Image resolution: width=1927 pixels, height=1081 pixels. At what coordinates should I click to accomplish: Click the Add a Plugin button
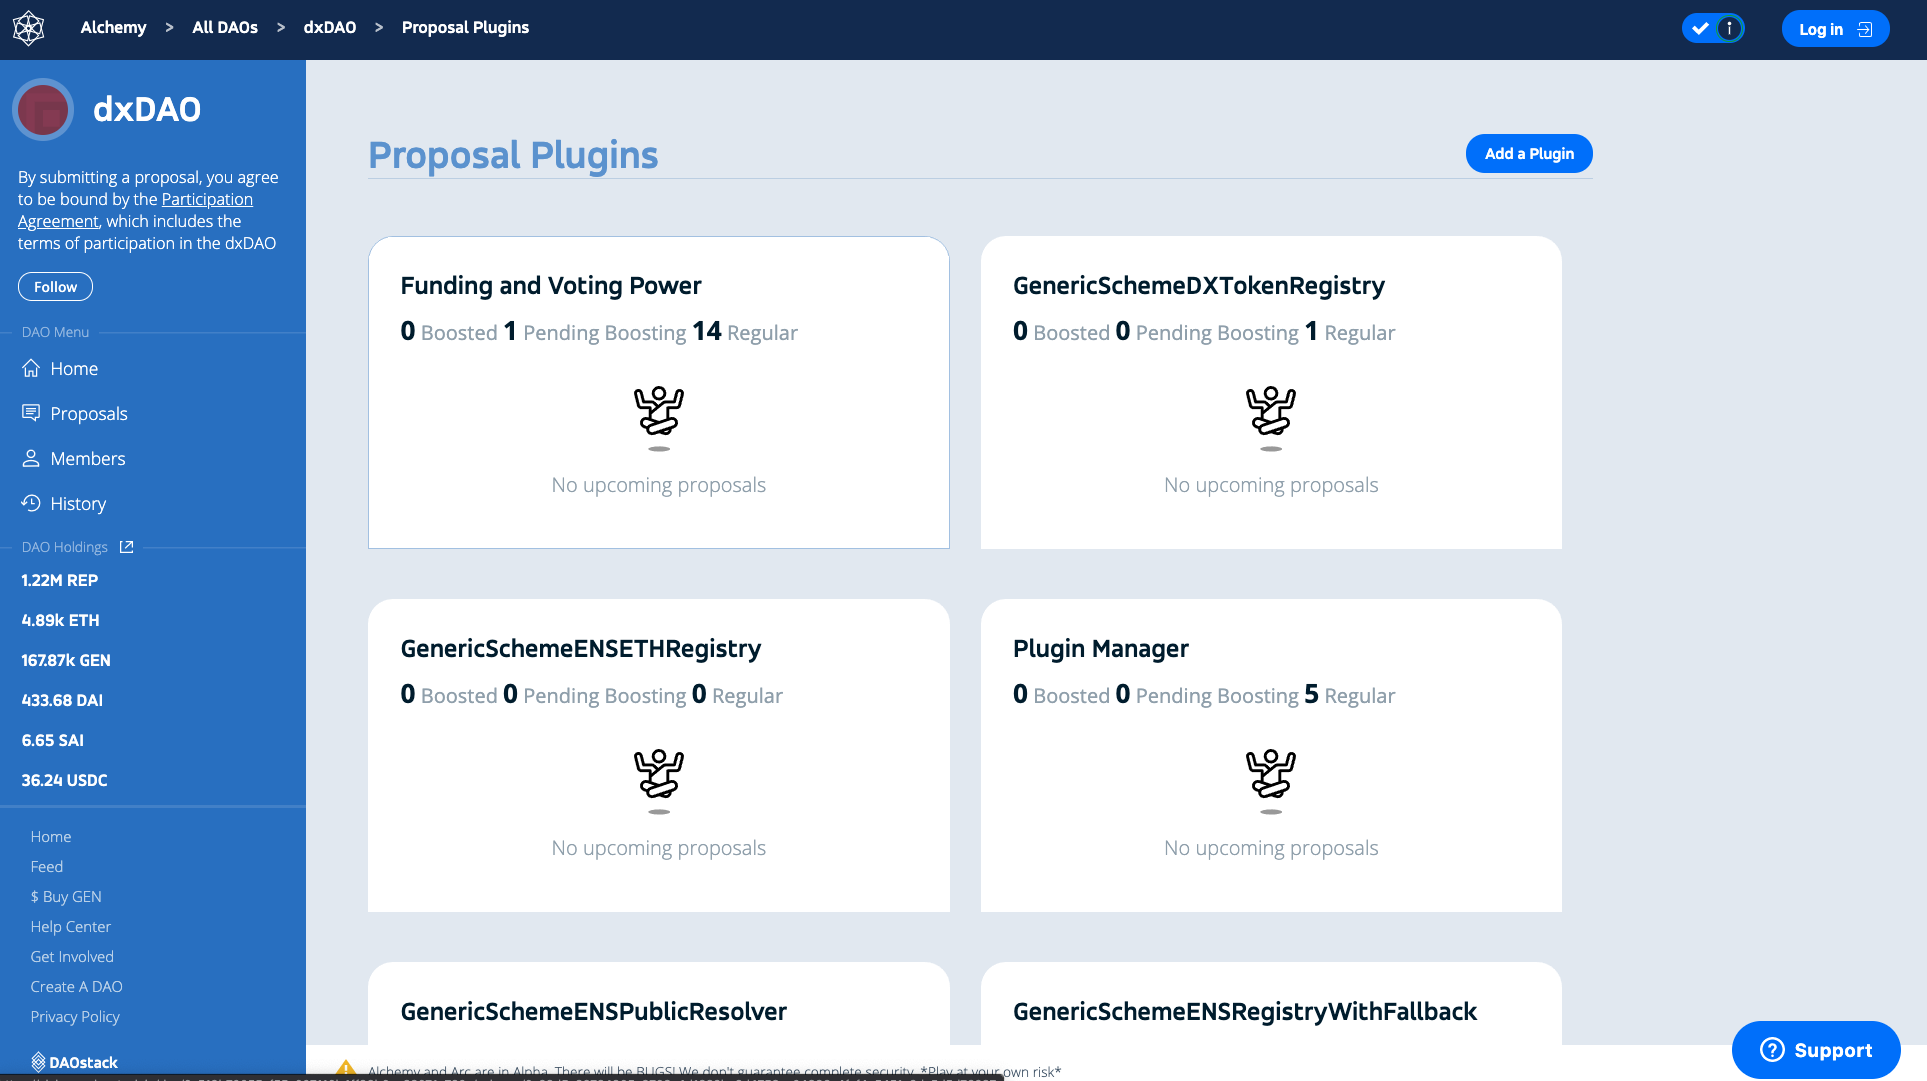click(x=1528, y=154)
